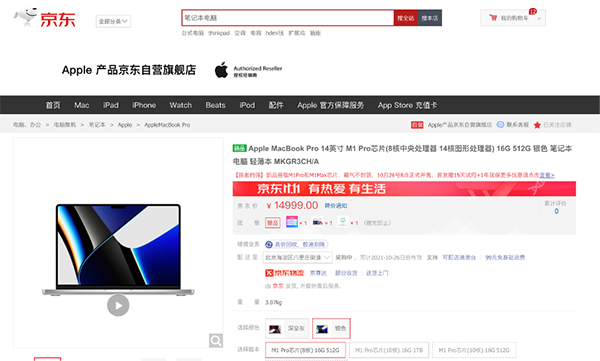Image resolution: width=600 pixels, height=361 pixels.
Task: Choose M1 Pro (10核) 16G 512G version
Action: click(474, 350)
